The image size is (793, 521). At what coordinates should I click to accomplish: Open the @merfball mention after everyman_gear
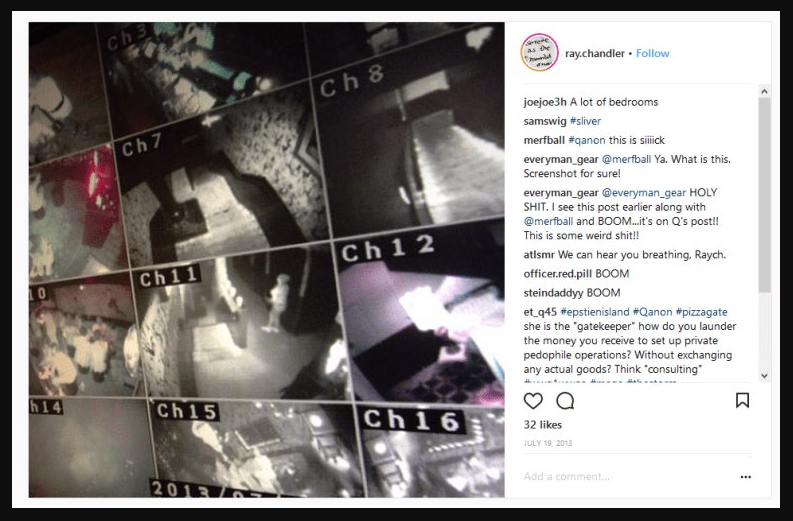pos(626,159)
